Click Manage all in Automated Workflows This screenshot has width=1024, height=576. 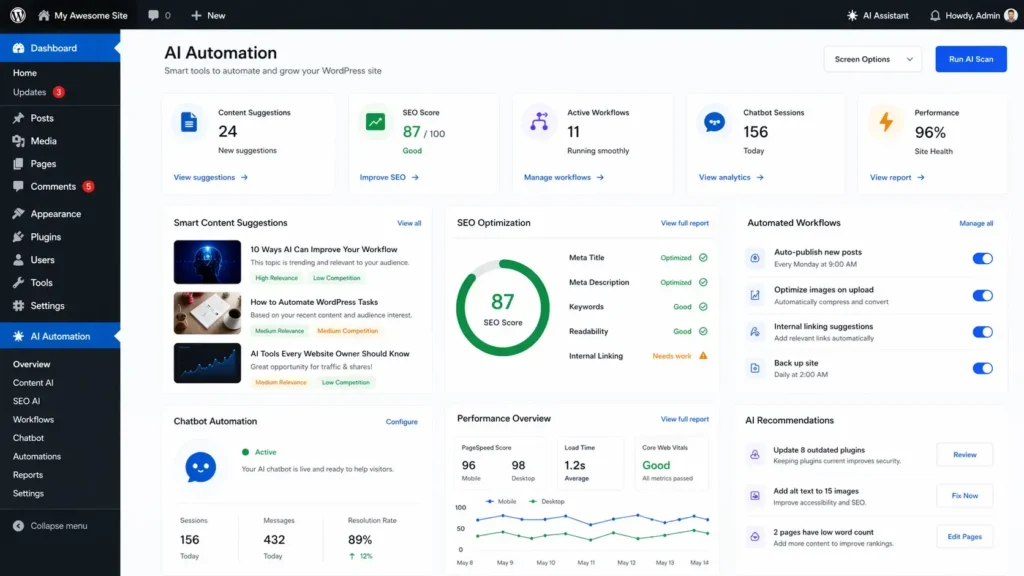tap(976, 223)
